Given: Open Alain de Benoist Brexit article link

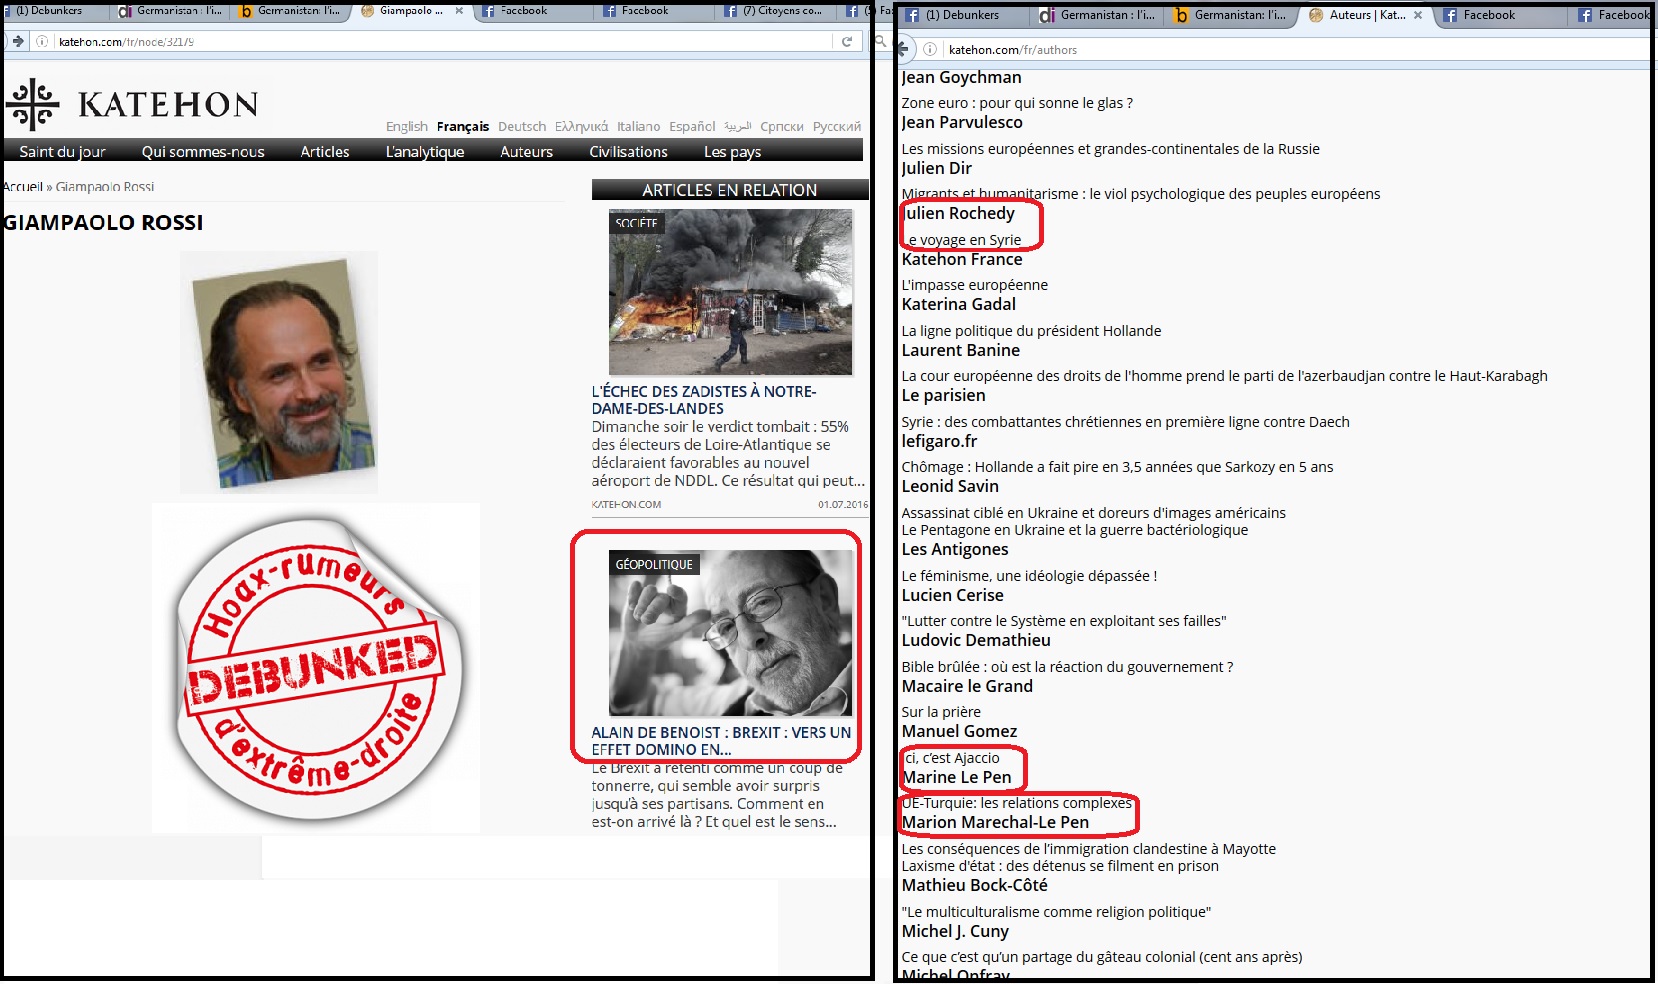Looking at the screenshot, I should coord(721,740).
